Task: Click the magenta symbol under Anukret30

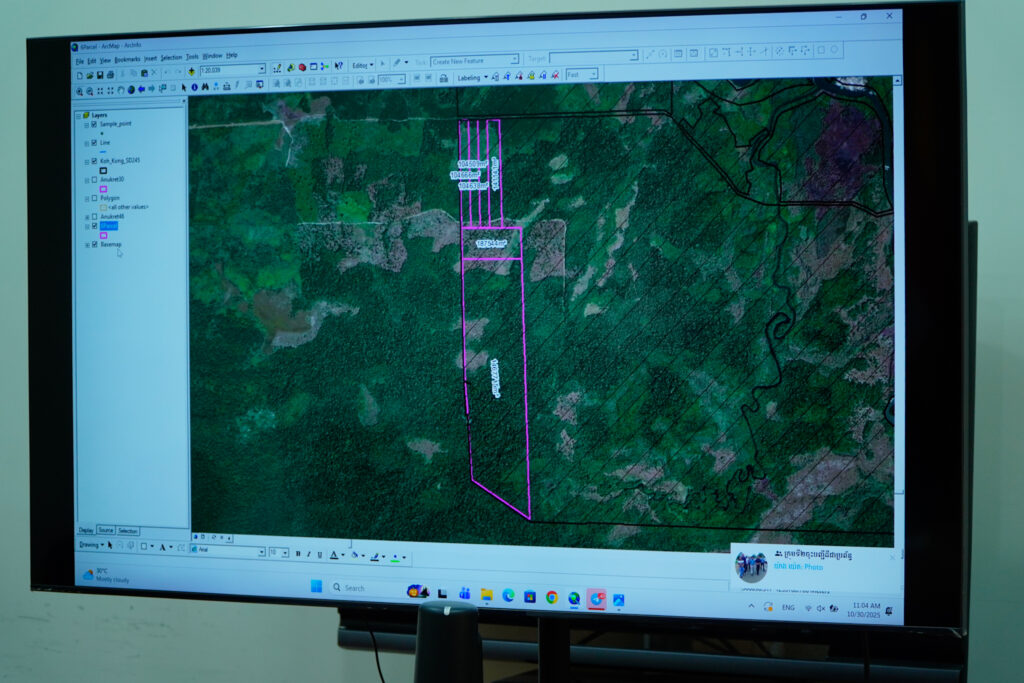Action: [103, 189]
